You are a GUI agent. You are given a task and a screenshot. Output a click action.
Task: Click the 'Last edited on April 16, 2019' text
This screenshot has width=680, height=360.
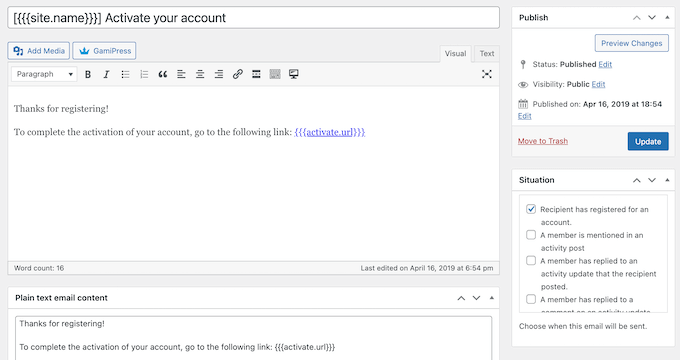coord(427,268)
